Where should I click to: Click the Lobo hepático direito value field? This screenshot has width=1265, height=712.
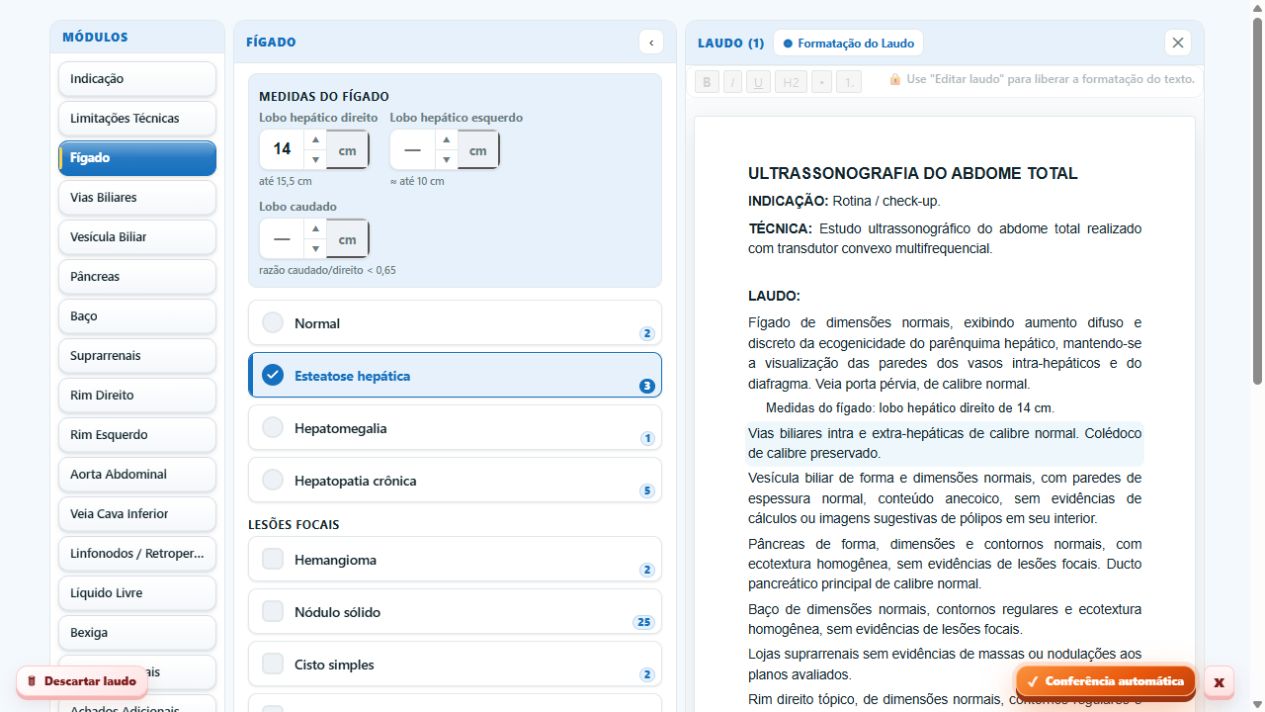[282, 150]
